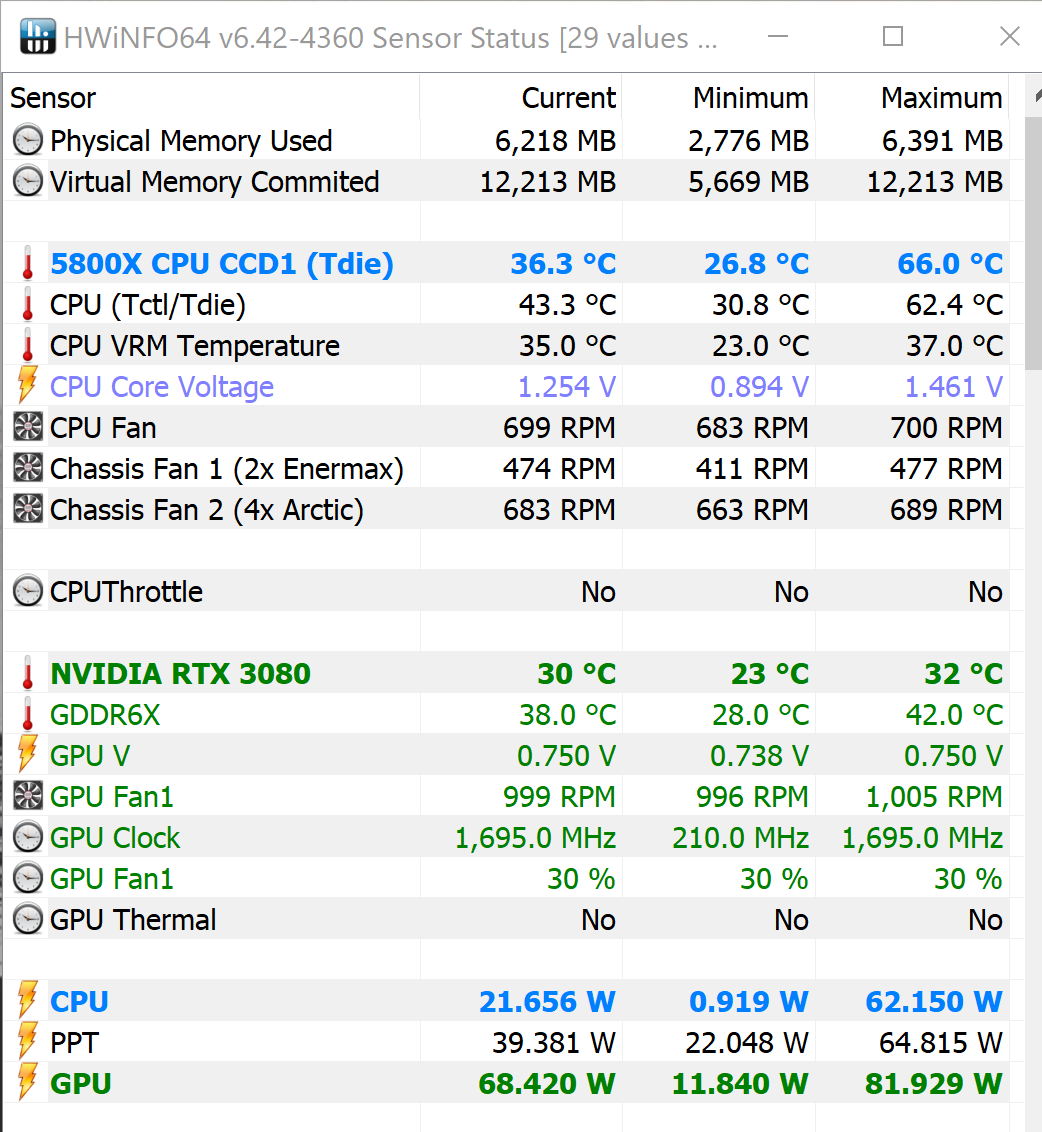Select the NVIDIA RTX 3080 label
1042x1132 pixels.
click(x=181, y=674)
